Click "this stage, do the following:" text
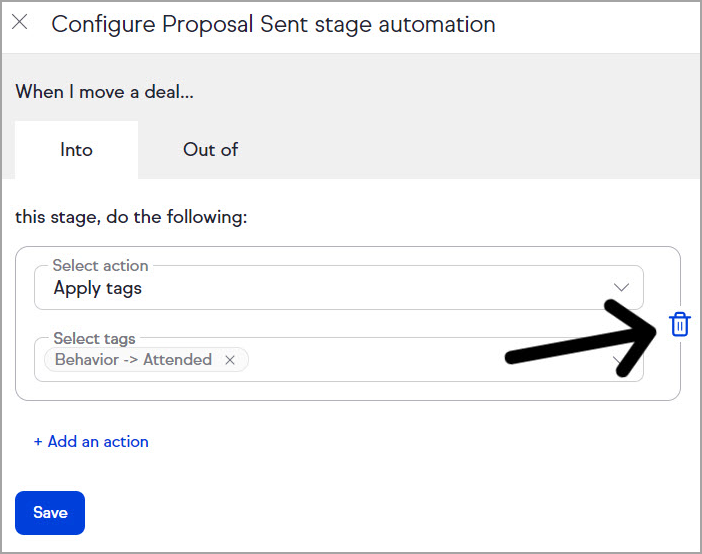702x554 pixels. [x=131, y=216]
